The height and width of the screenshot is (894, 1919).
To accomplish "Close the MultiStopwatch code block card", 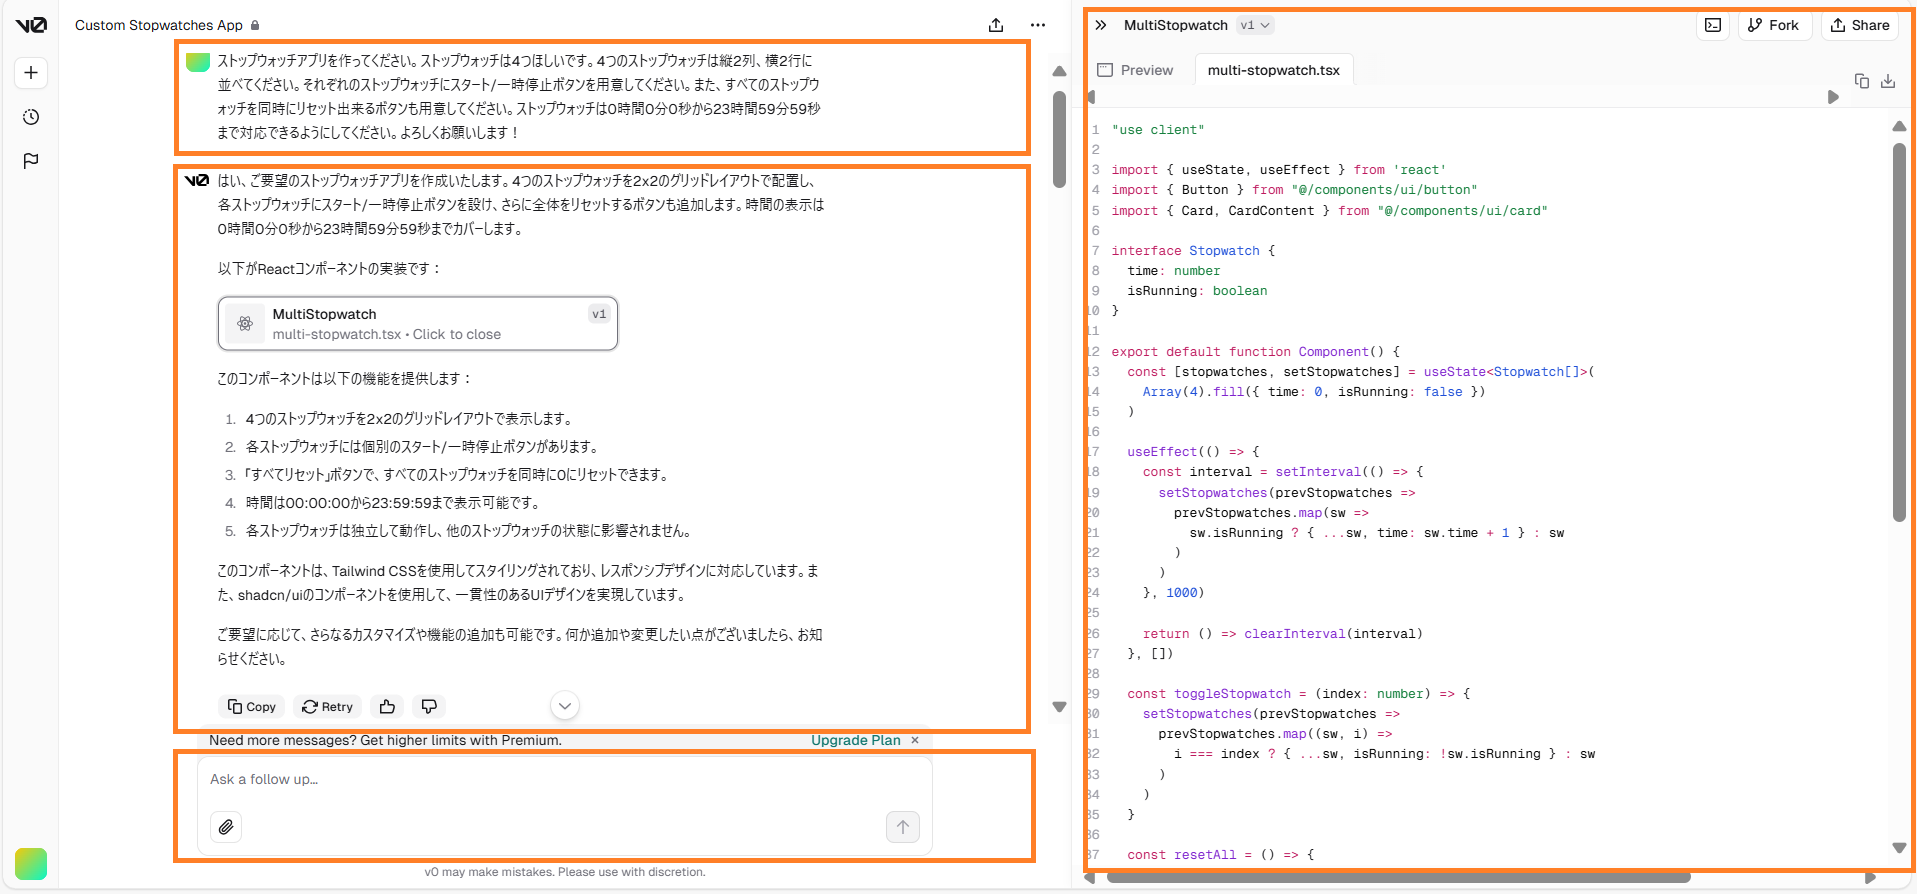I will click(x=418, y=324).
